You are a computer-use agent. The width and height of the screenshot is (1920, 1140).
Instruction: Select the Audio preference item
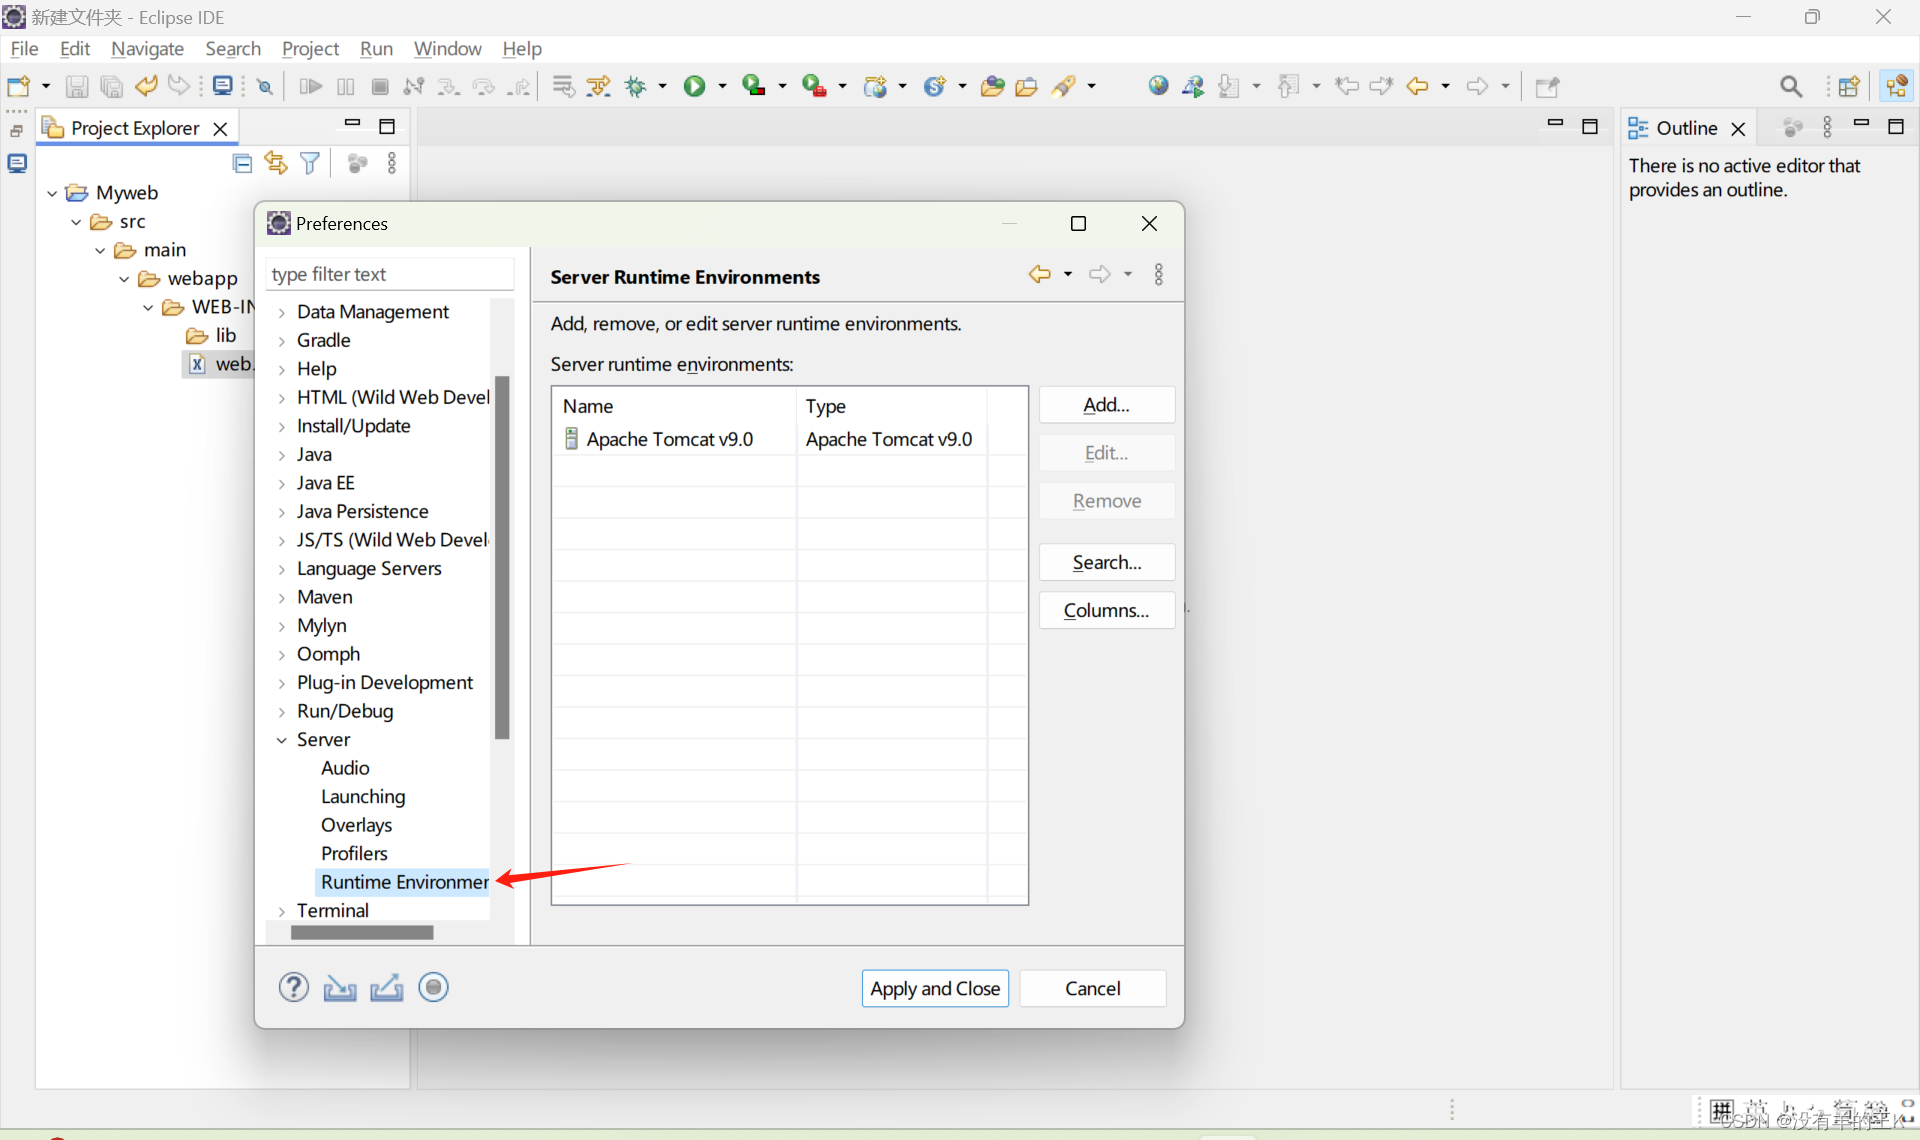click(345, 769)
